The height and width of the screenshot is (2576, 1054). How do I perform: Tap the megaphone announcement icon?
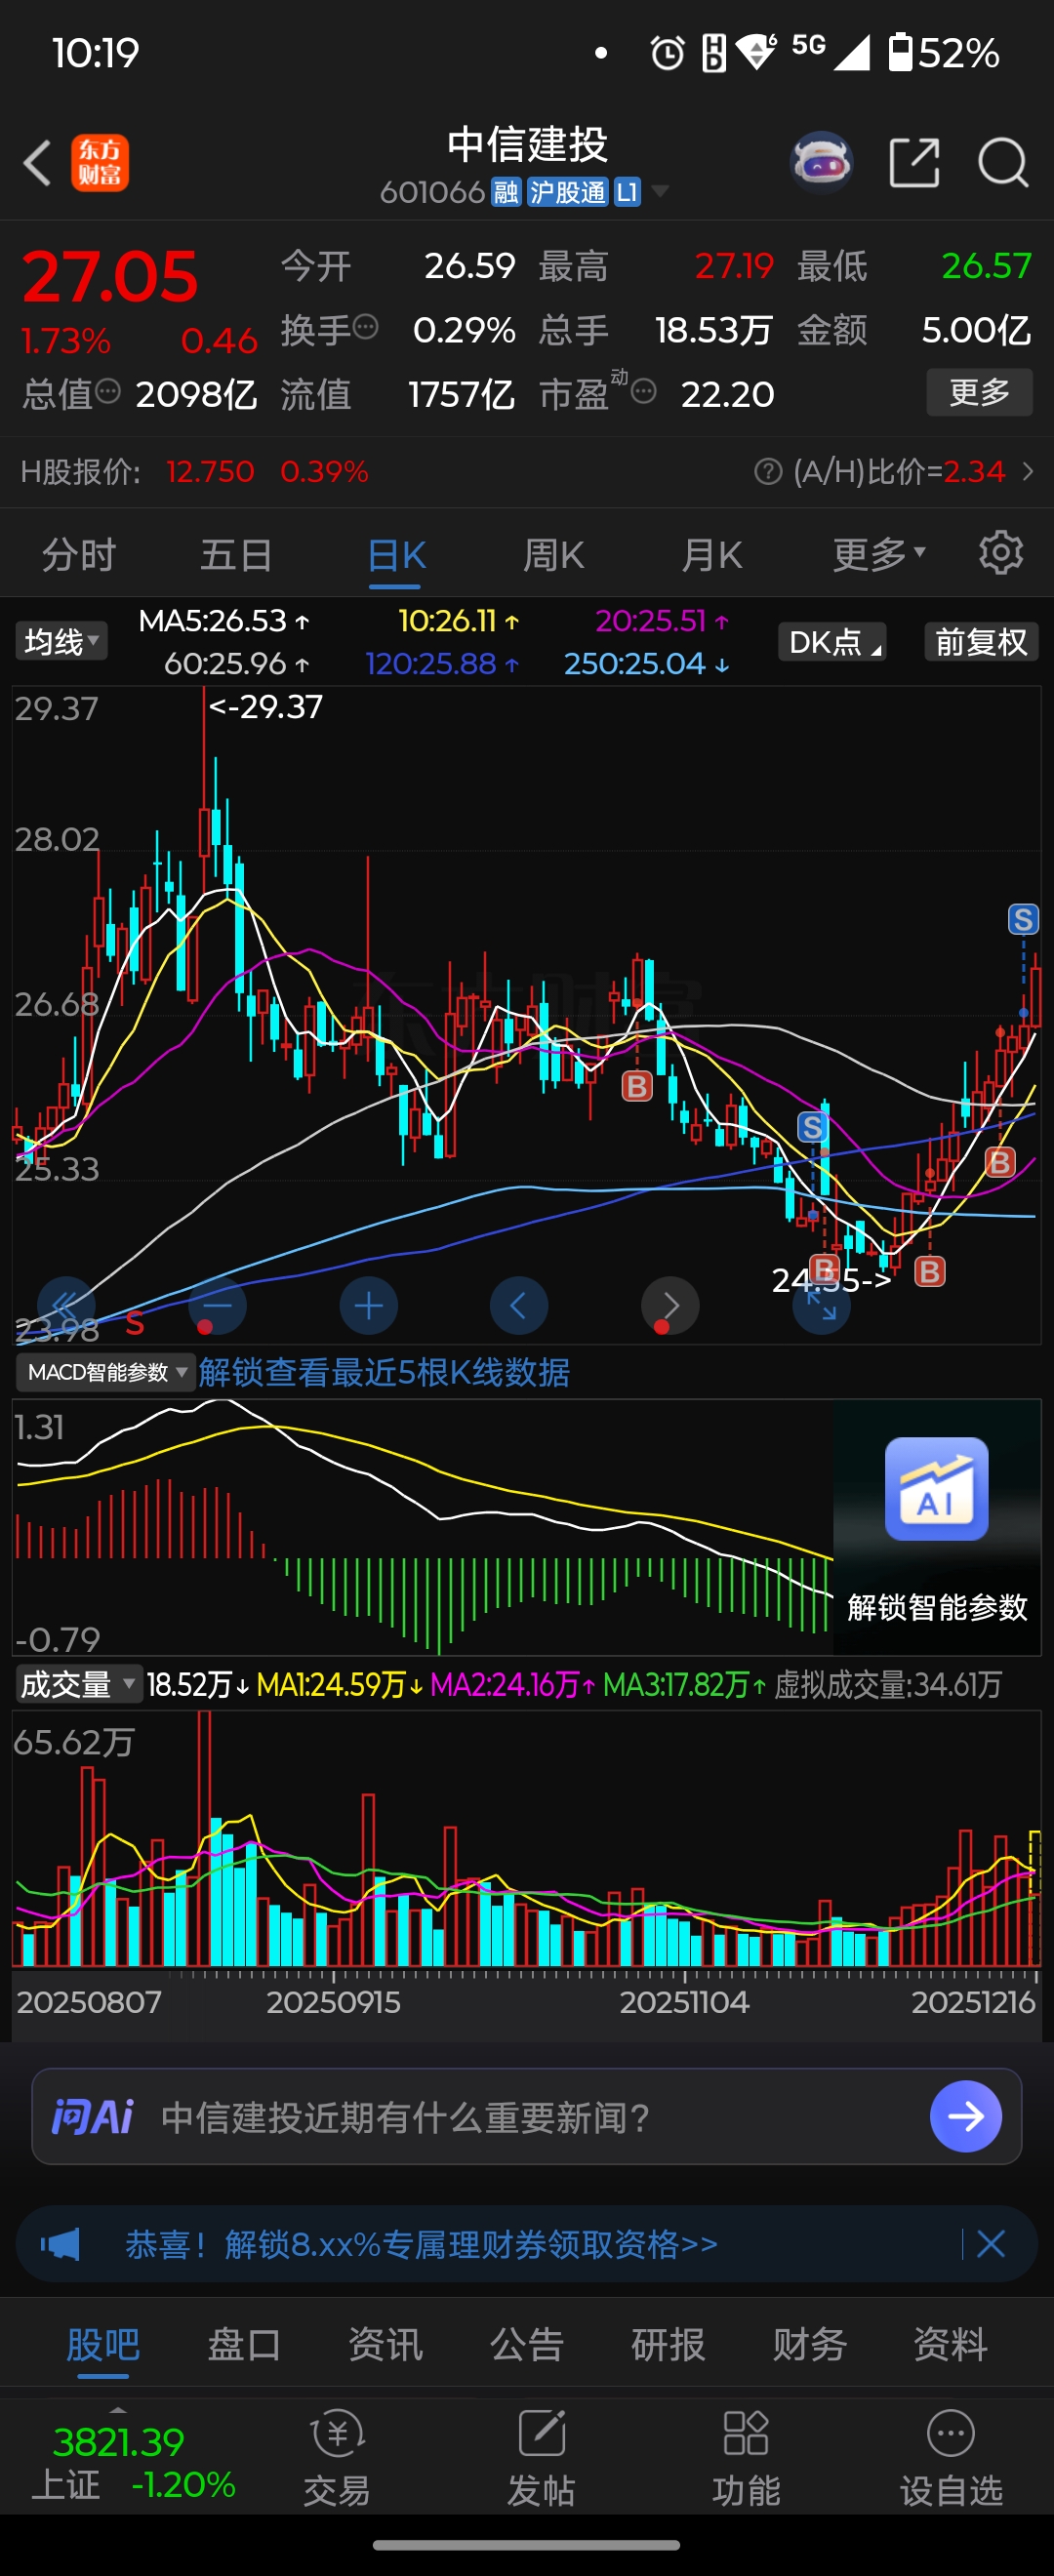[60, 2244]
